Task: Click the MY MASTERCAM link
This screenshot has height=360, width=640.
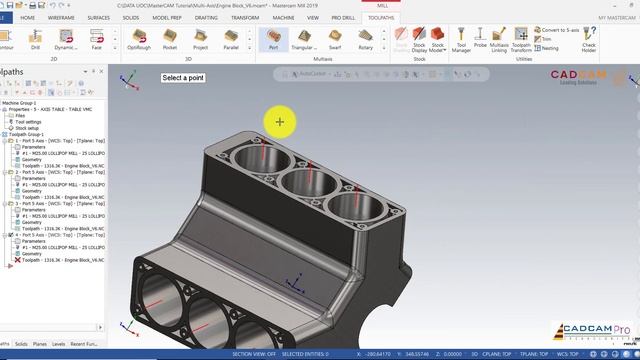Action: point(617,18)
